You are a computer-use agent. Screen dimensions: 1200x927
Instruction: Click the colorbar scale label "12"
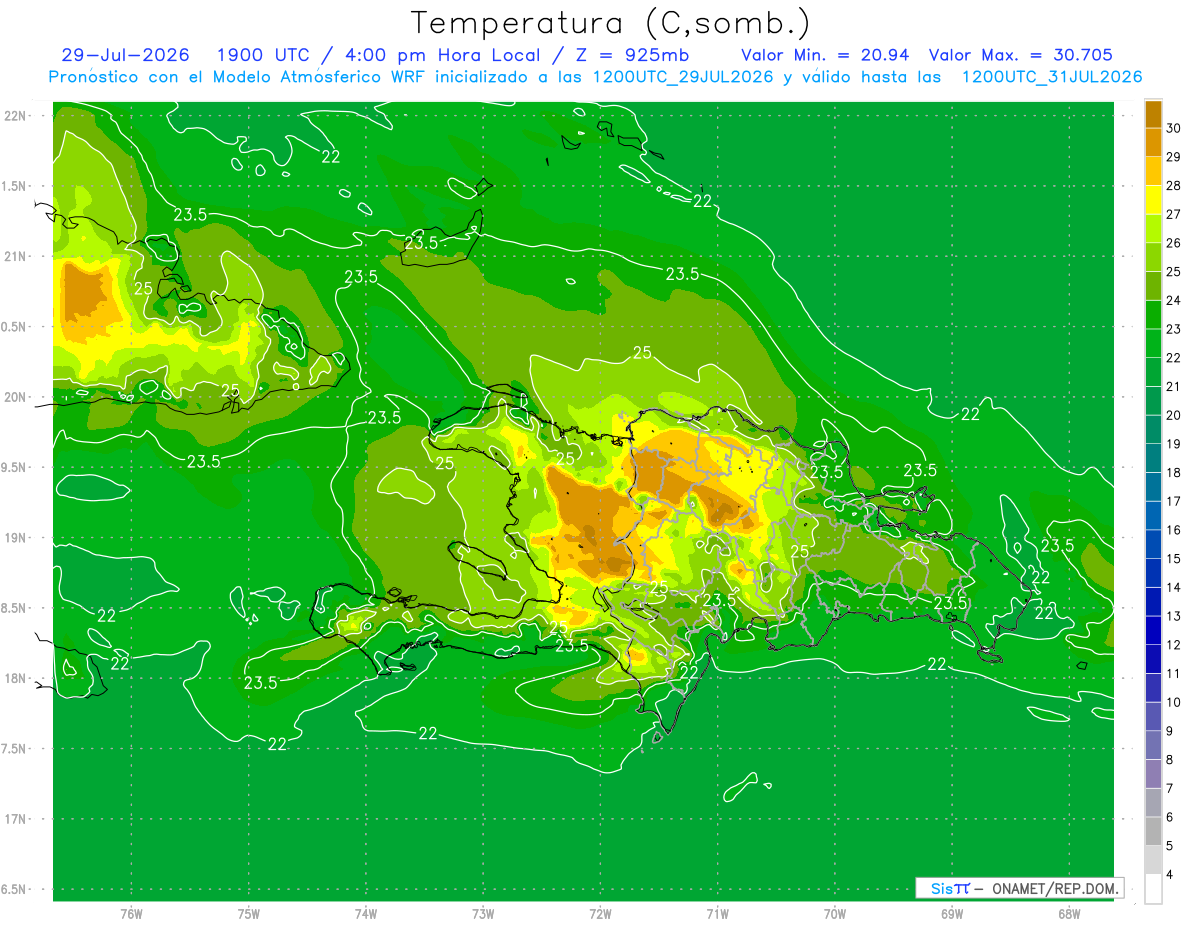click(1174, 645)
